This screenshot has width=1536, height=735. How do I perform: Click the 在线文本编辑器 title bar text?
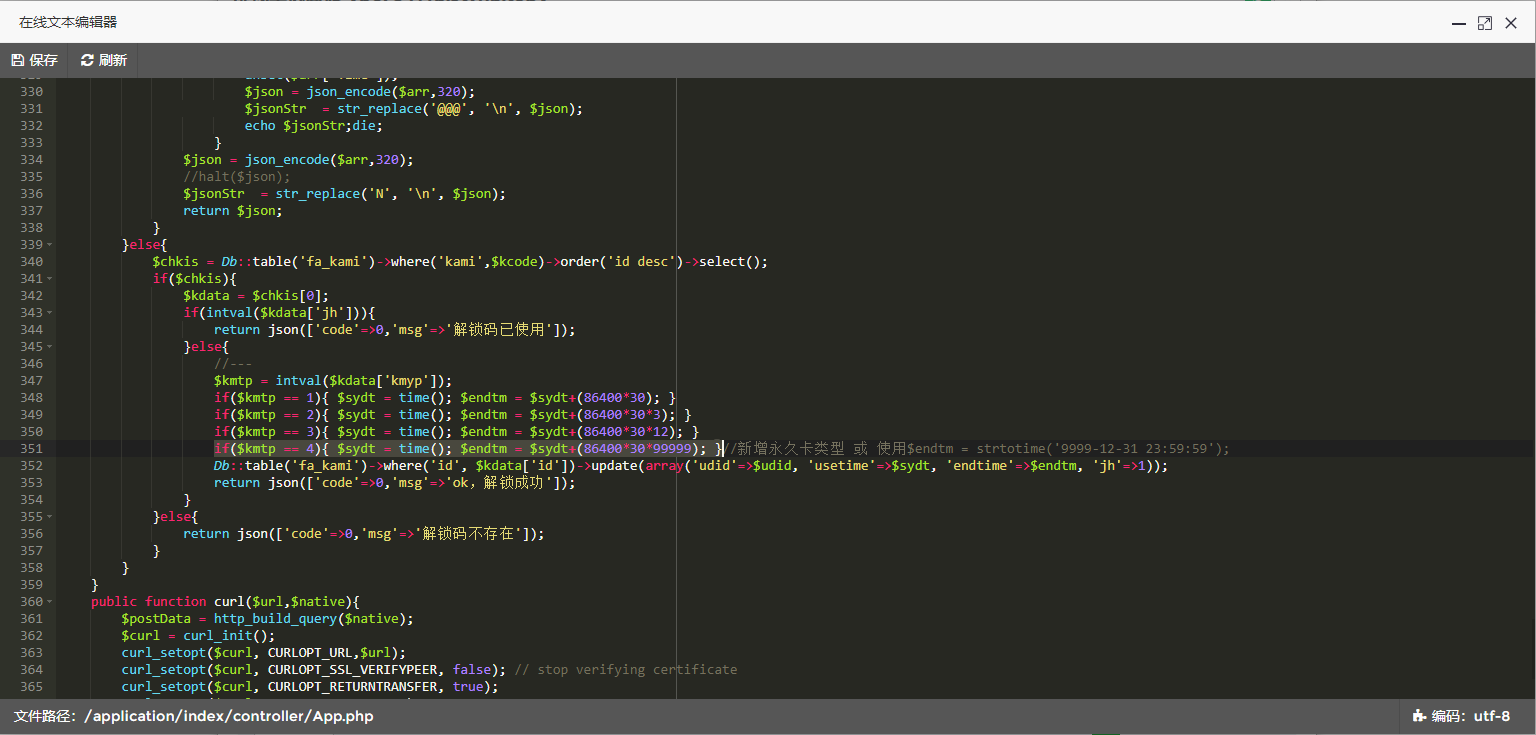click(68, 22)
